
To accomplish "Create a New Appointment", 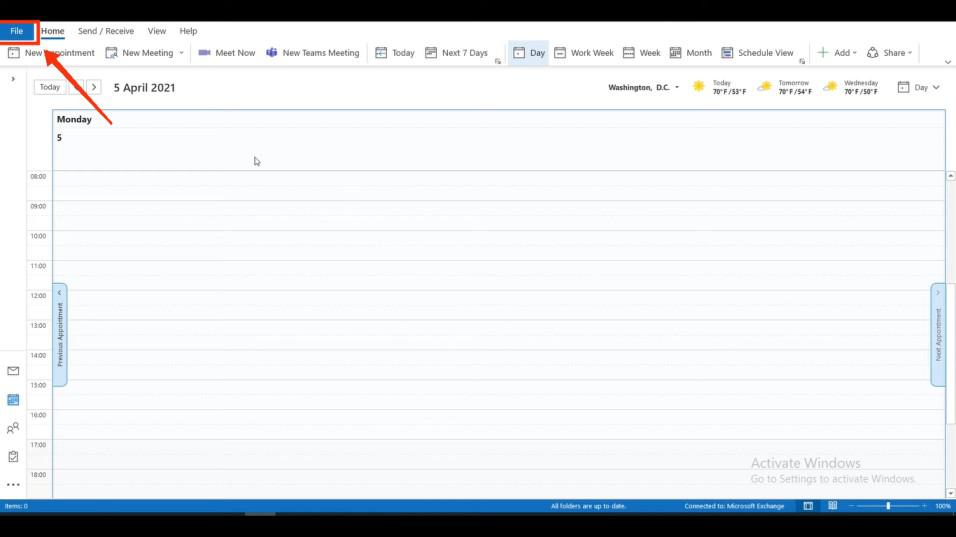I will click(x=51, y=53).
